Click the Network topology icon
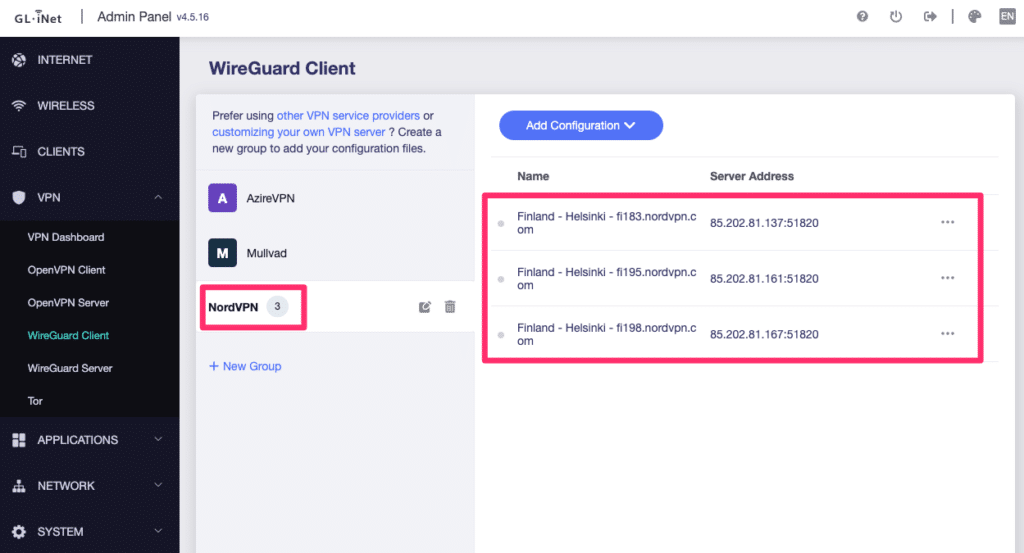This screenshot has height=553, width=1024. pyautogui.click(x=19, y=486)
